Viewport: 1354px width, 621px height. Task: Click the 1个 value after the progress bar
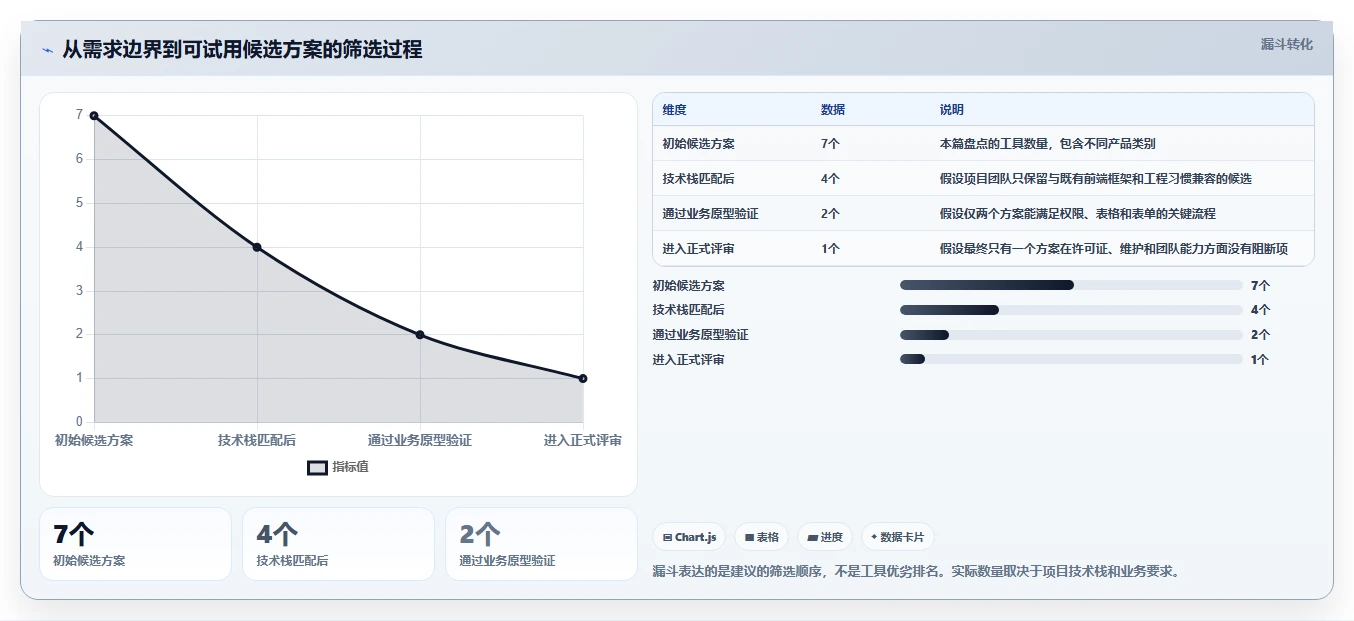pos(1260,360)
